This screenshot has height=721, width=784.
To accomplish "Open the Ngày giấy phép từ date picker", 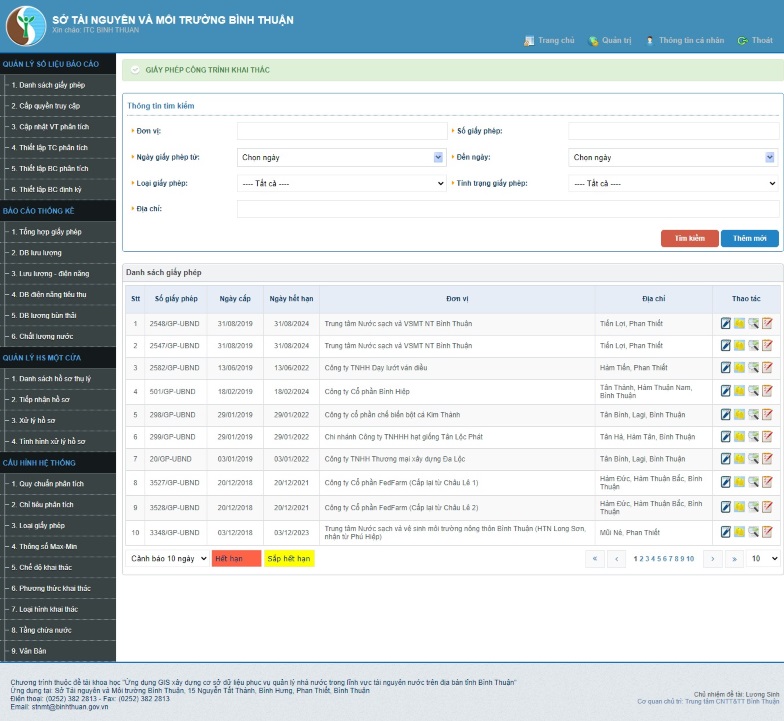I will tap(342, 157).
